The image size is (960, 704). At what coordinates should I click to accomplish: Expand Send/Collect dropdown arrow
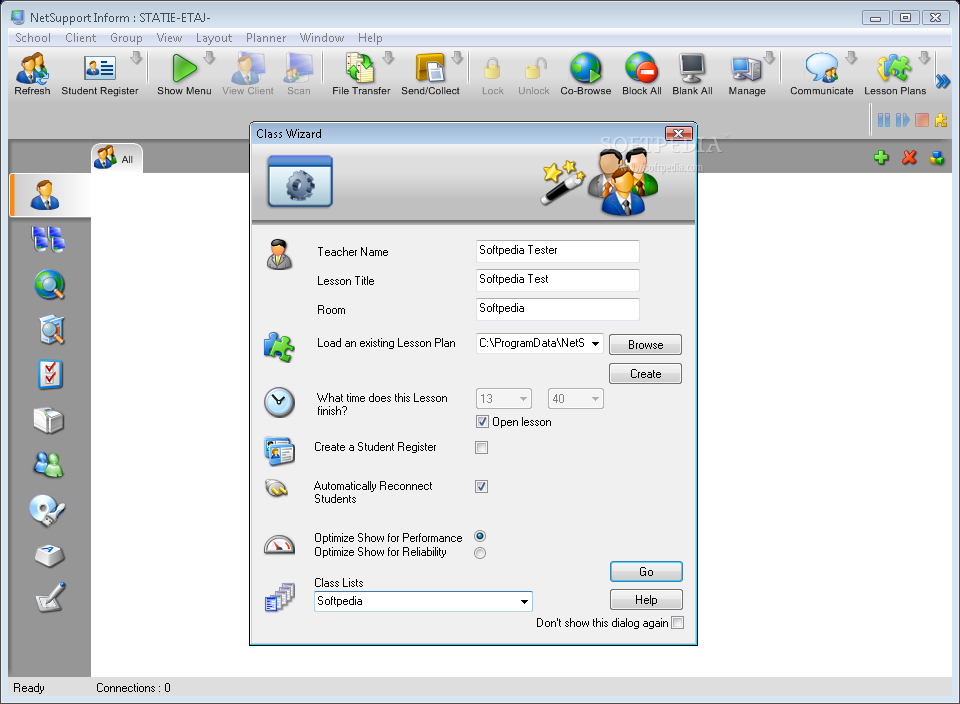(x=457, y=58)
